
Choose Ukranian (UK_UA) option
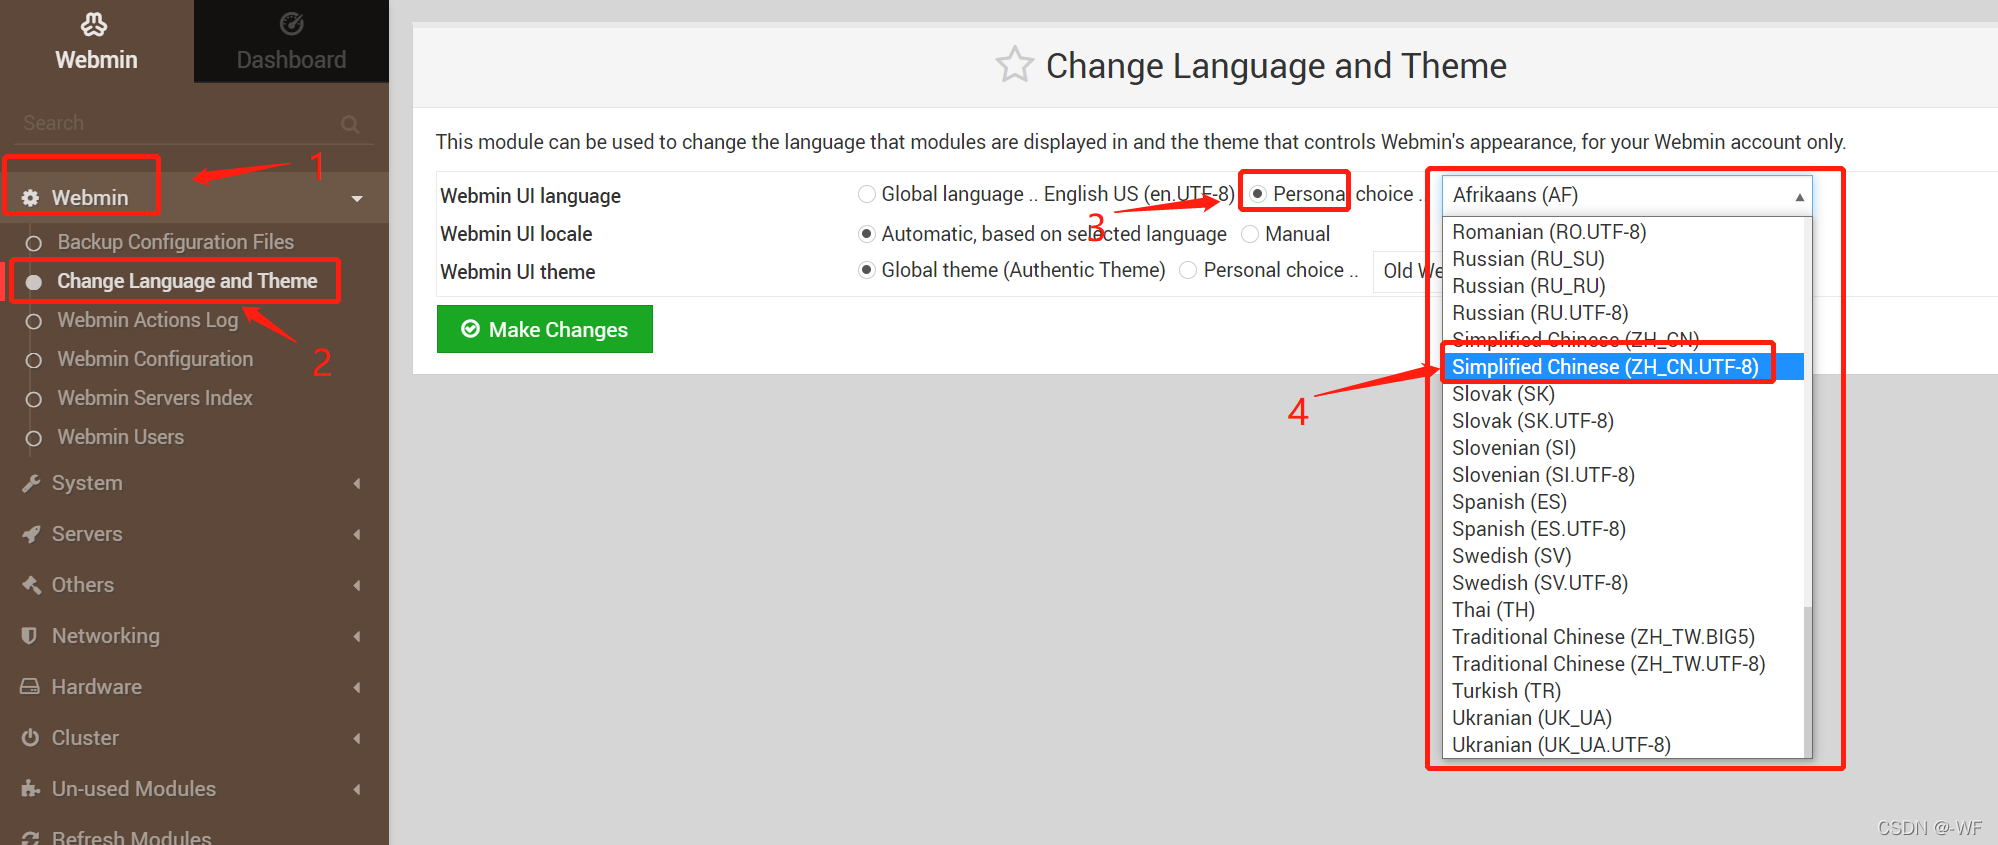pyautogui.click(x=1623, y=718)
